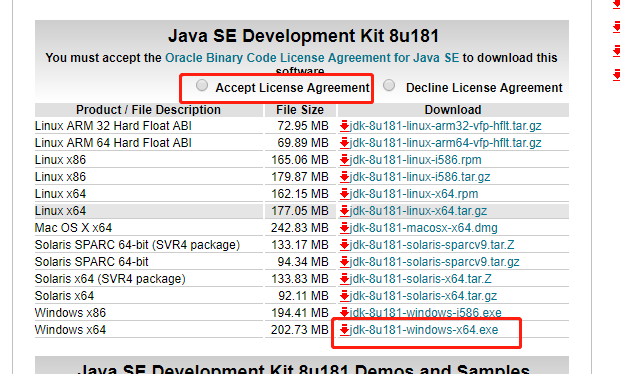Click download arrow icon beside linux-x64.tar.gz
The height and width of the screenshot is (374, 620).
point(344,211)
